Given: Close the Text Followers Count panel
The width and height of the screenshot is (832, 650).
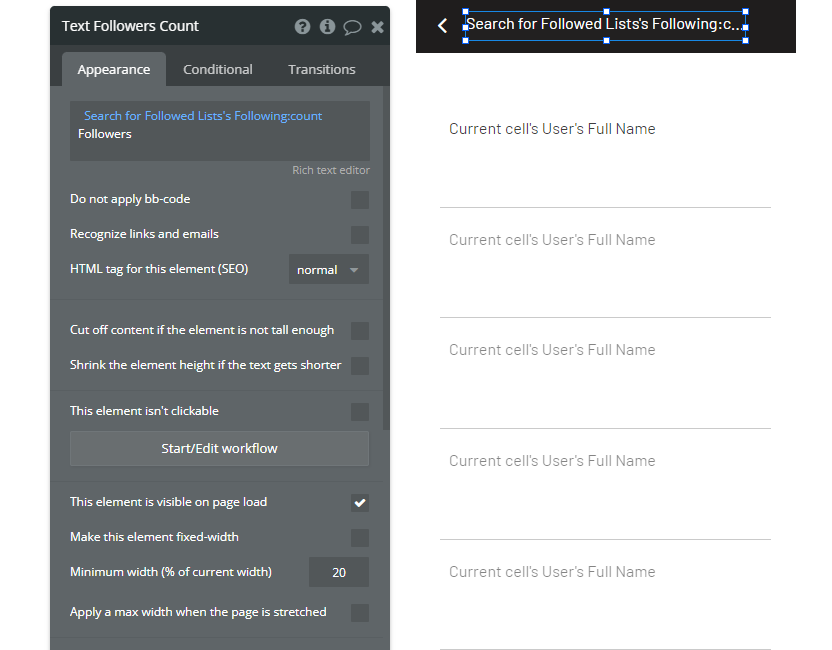Looking at the screenshot, I should pyautogui.click(x=377, y=27).
